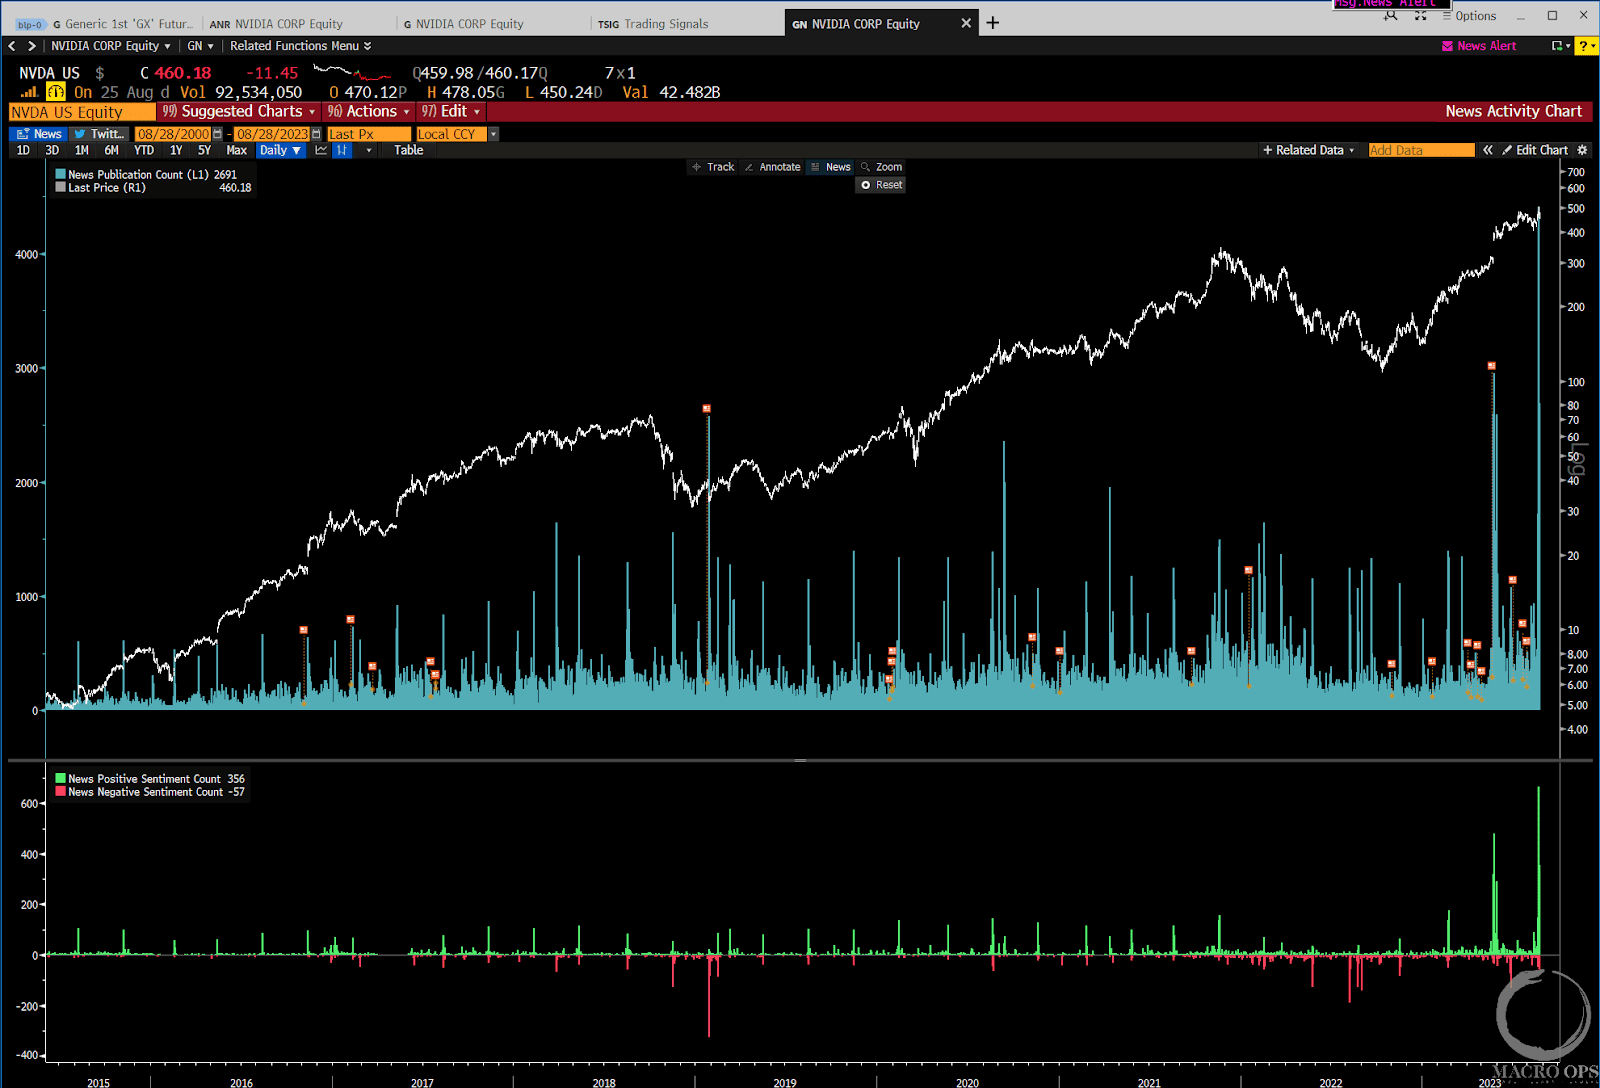Viewport: 1600px width, 1088px height.
Task: Click the Add Data input field
Action: tap(1421, 150)
